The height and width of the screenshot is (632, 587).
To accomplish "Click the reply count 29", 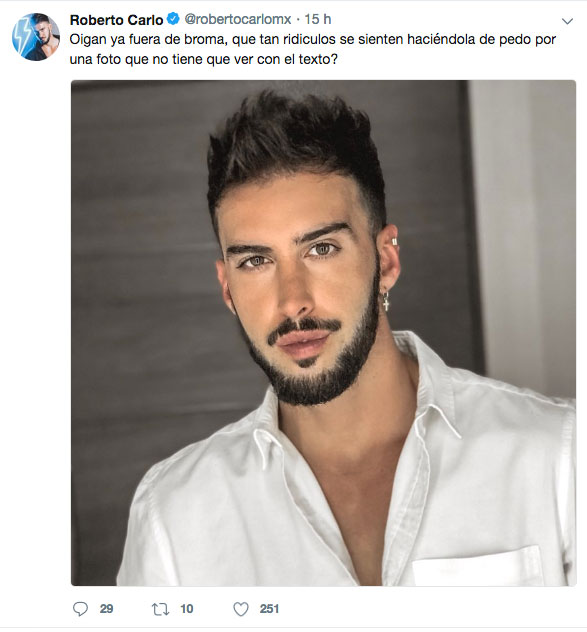I will pyautogui.click(x=106, y=609).
